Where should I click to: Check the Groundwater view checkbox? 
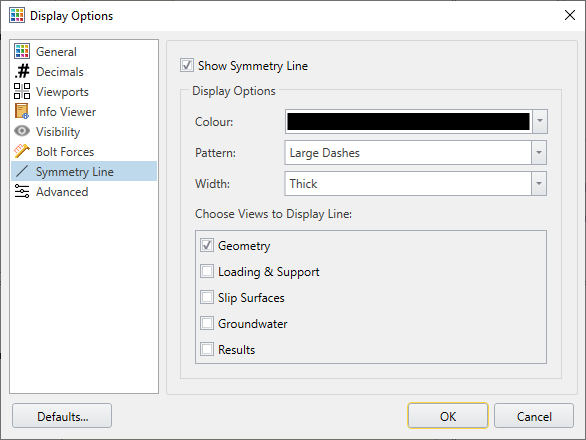207,323
